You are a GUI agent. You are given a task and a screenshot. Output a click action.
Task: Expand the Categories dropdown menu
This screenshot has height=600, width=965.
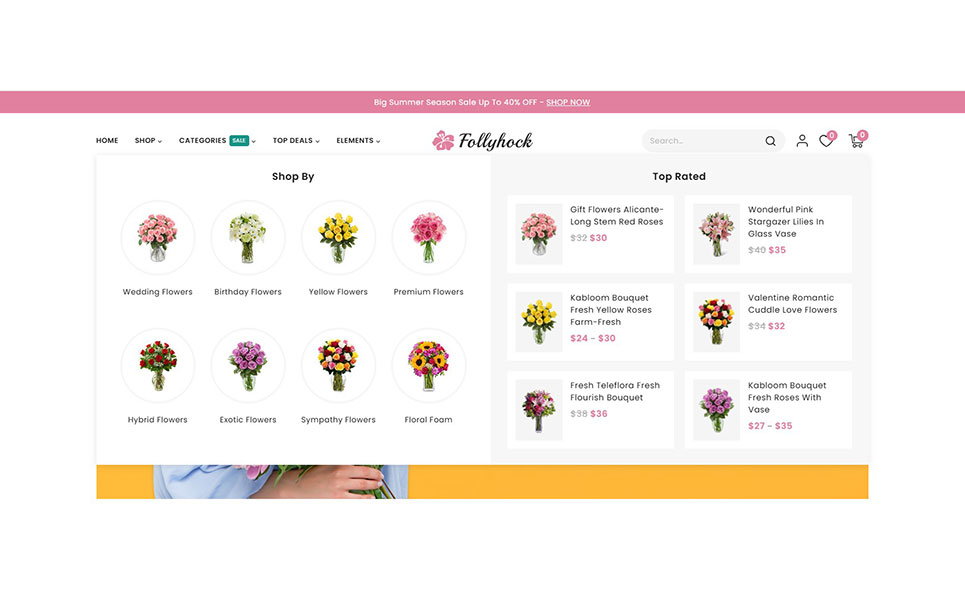(217, 140)
